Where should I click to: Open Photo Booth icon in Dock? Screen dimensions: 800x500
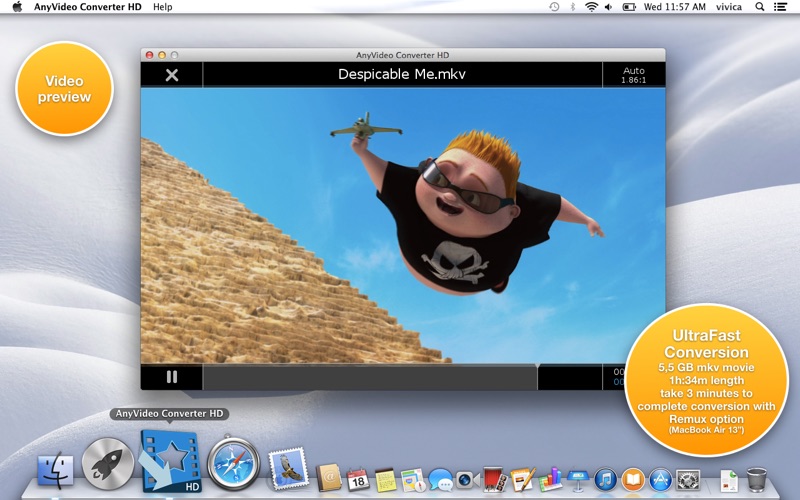click(x=495, y=479)
